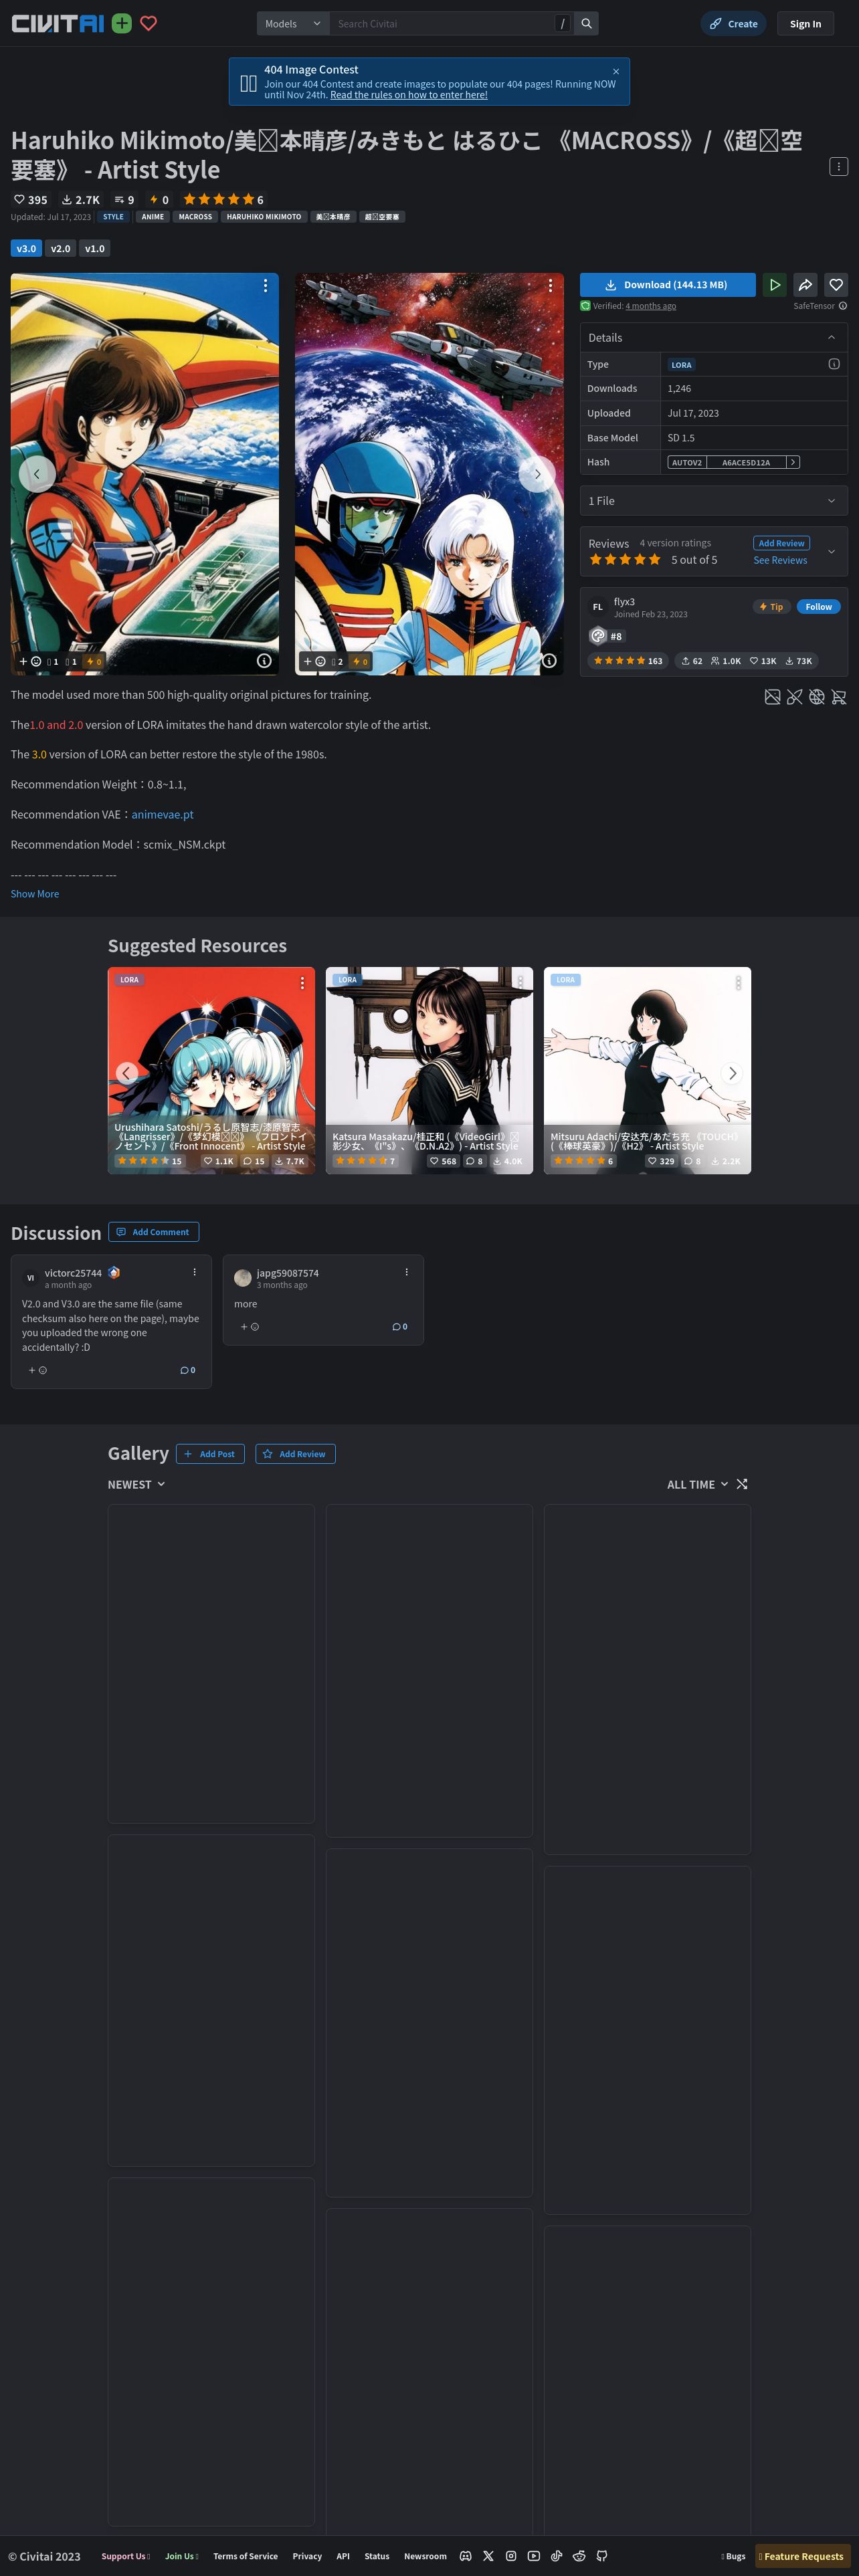Viewport: 859px width, 2576px height.
Task: Expand the description with Show More
Action: pos(35,894)
